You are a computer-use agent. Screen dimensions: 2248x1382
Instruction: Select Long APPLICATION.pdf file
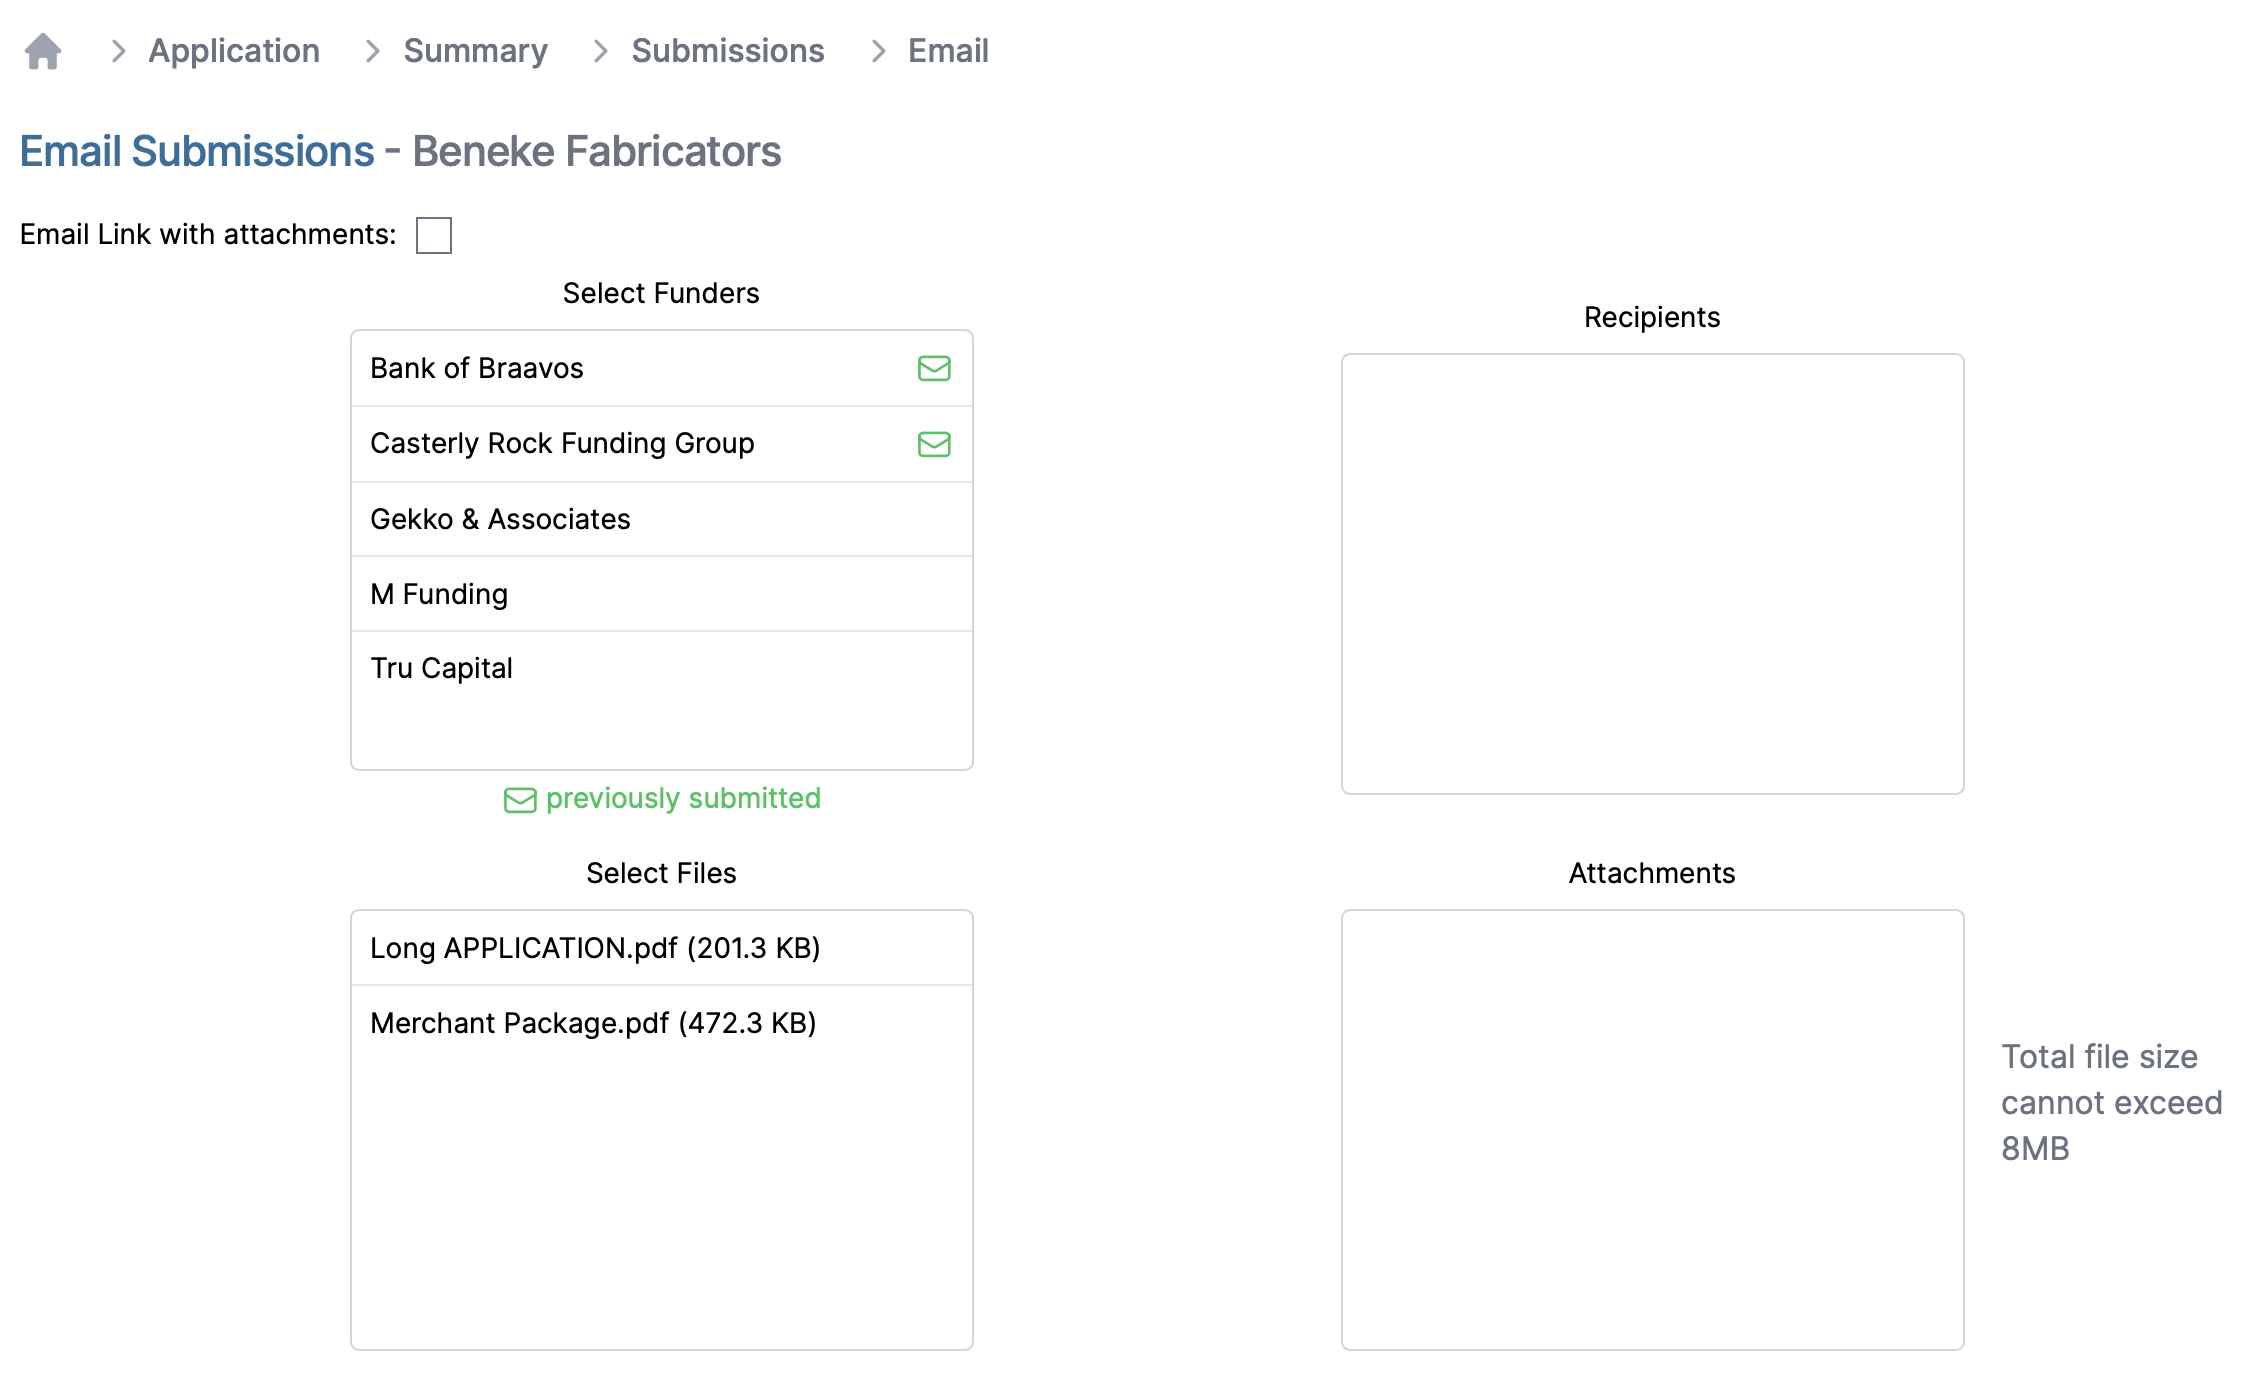[594, 948]
